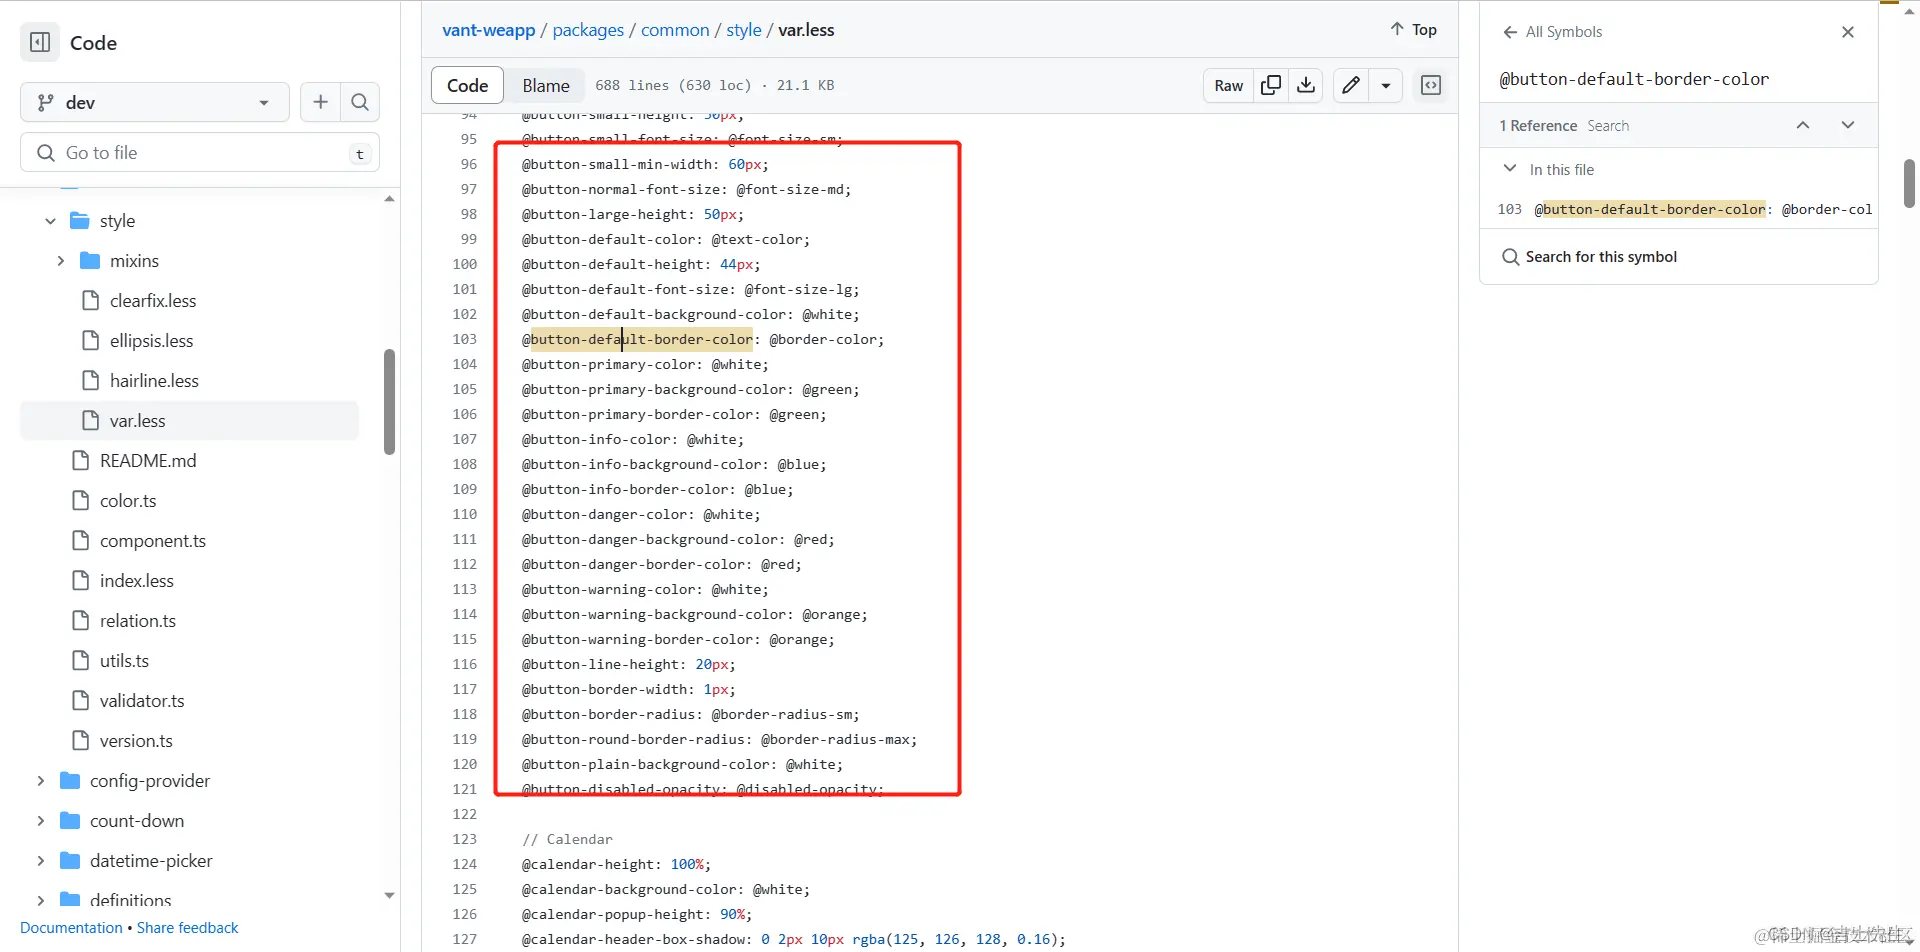Switch to the Code view tab
1920x952 pixels.
(x=467, y=86)
